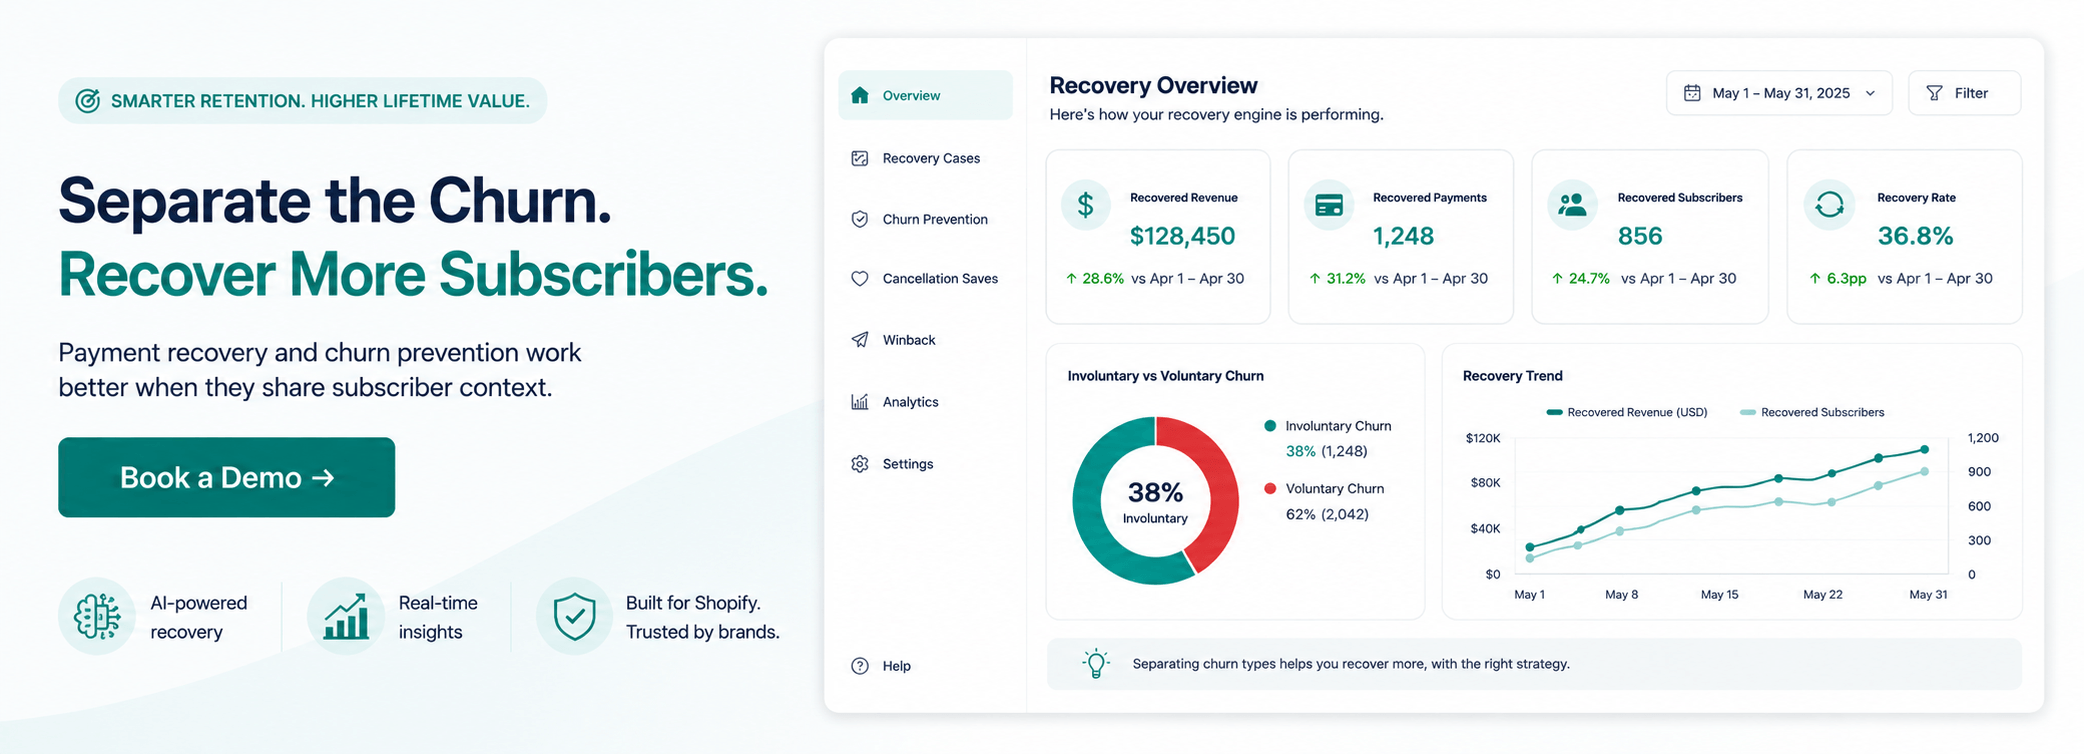Select the Winback menu item

coord(925,340)
